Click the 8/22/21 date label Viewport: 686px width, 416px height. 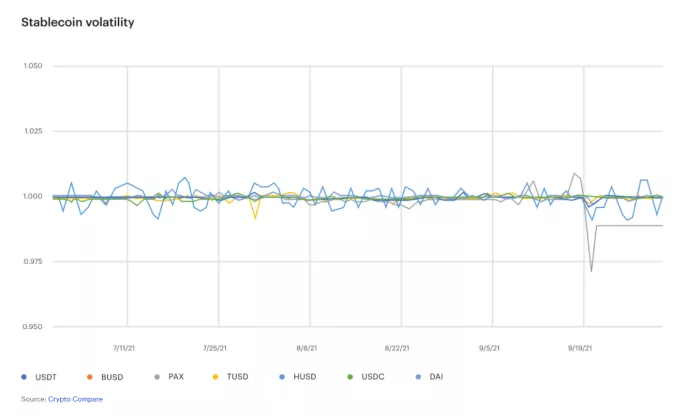pyautogui.click(x=397, y=348)
